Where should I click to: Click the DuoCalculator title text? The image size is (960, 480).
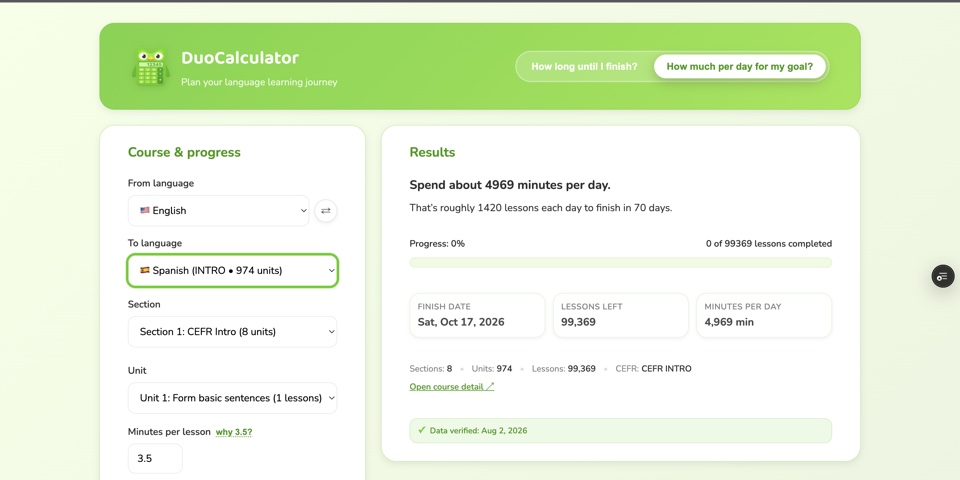click(x=240, y=58)
